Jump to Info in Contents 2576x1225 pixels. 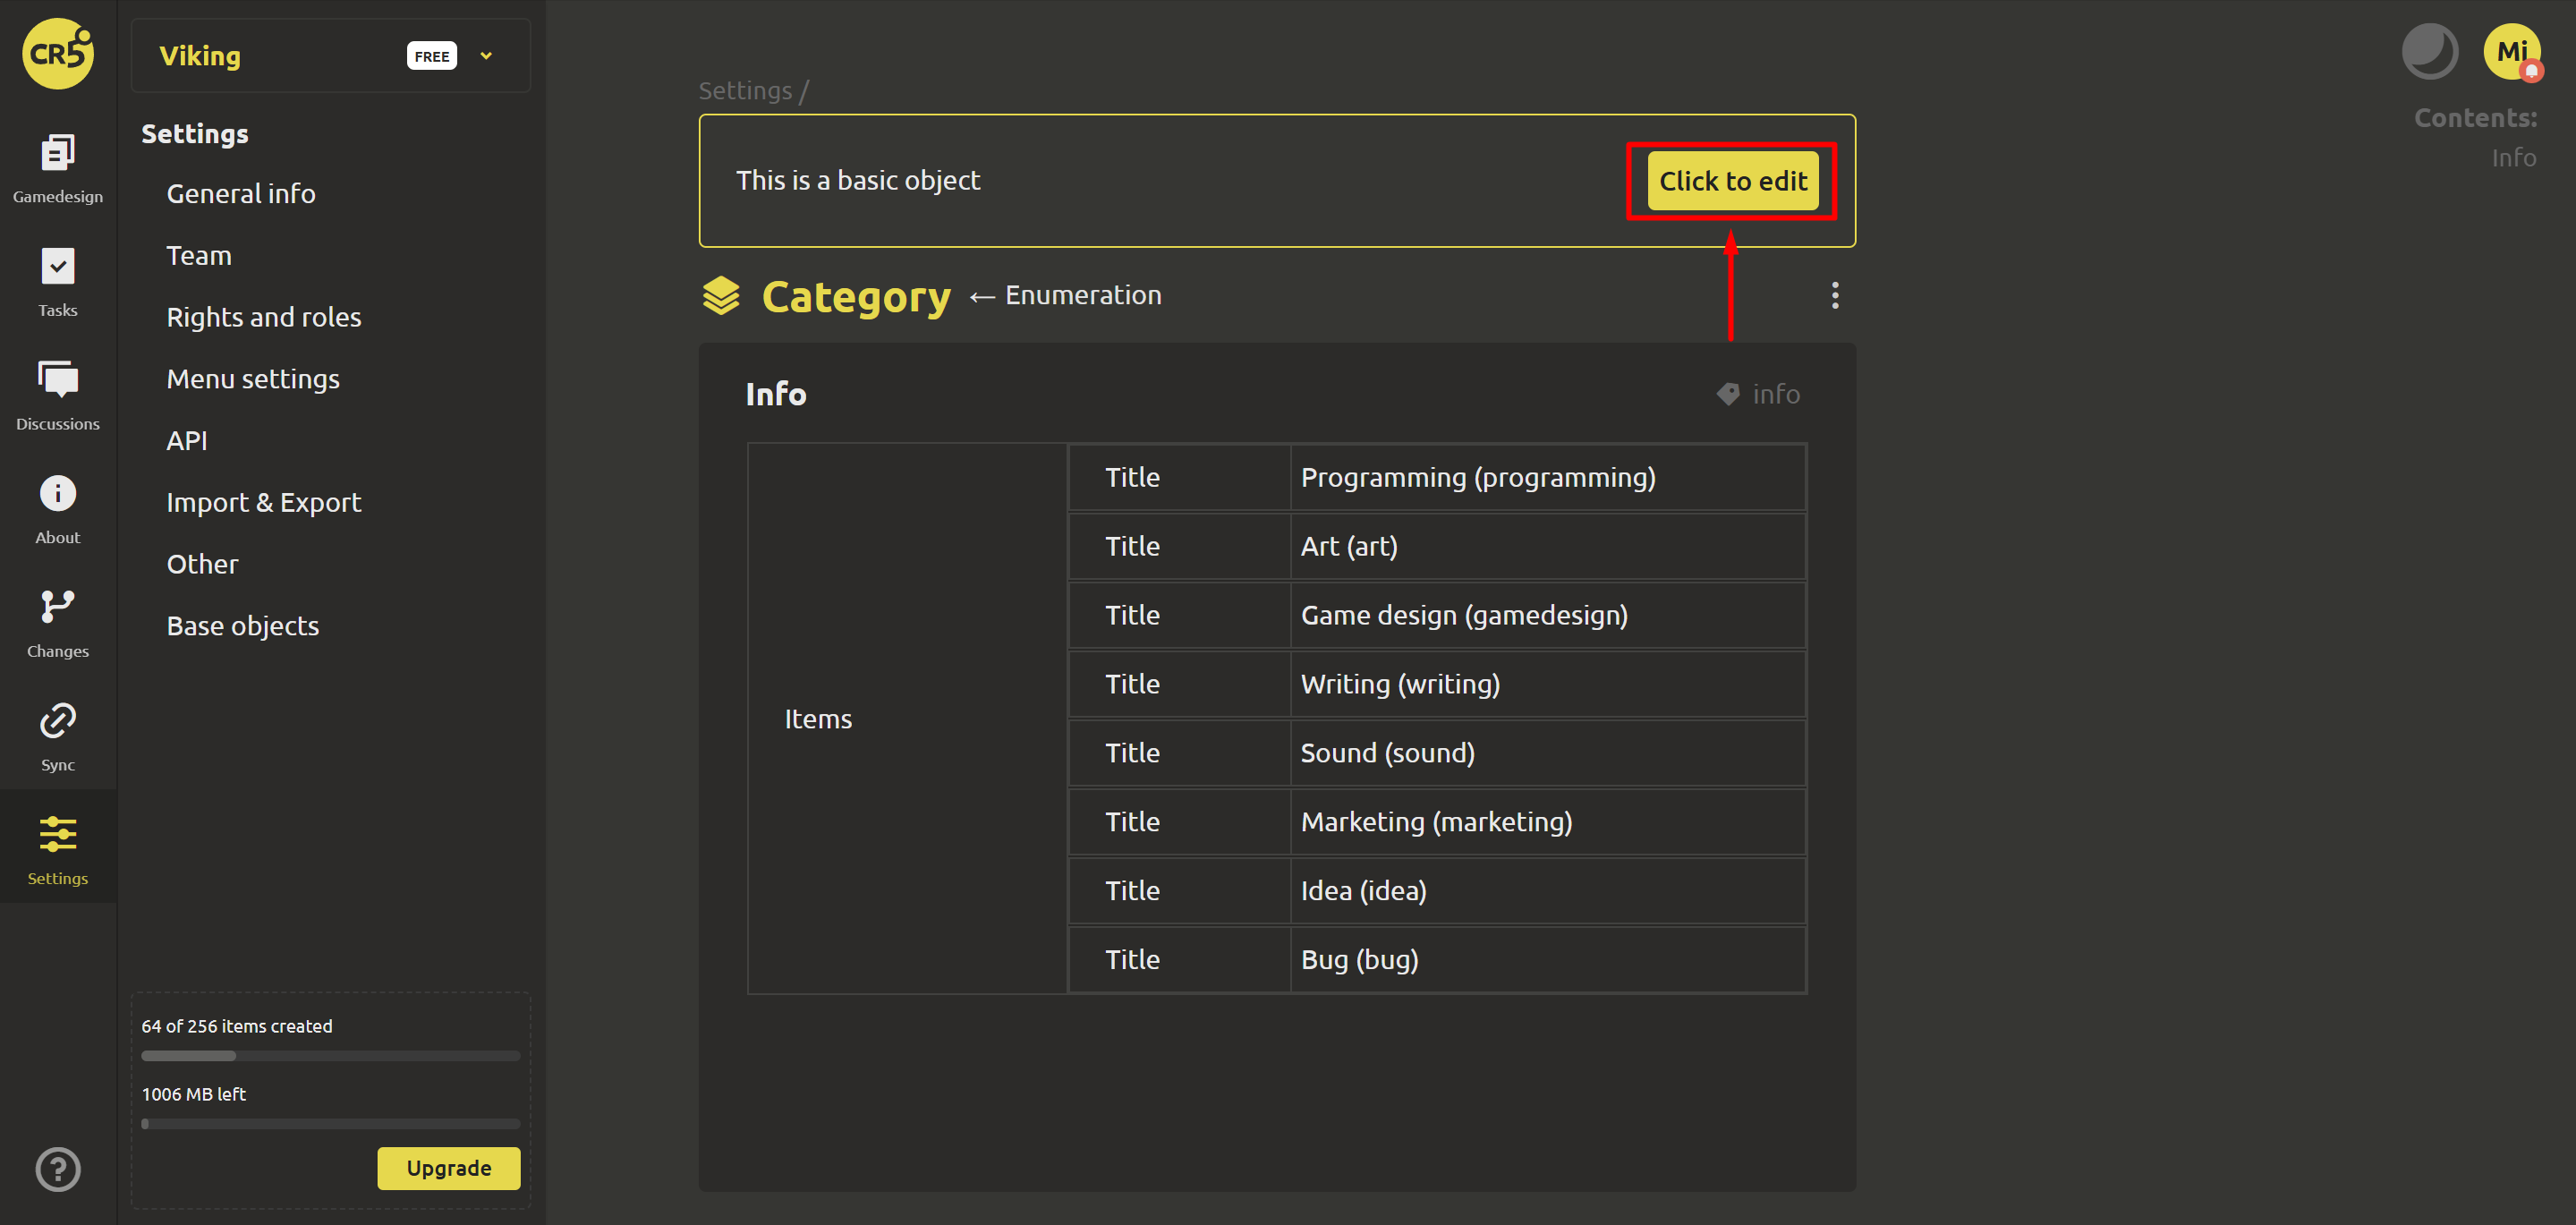pos(2513,158)
